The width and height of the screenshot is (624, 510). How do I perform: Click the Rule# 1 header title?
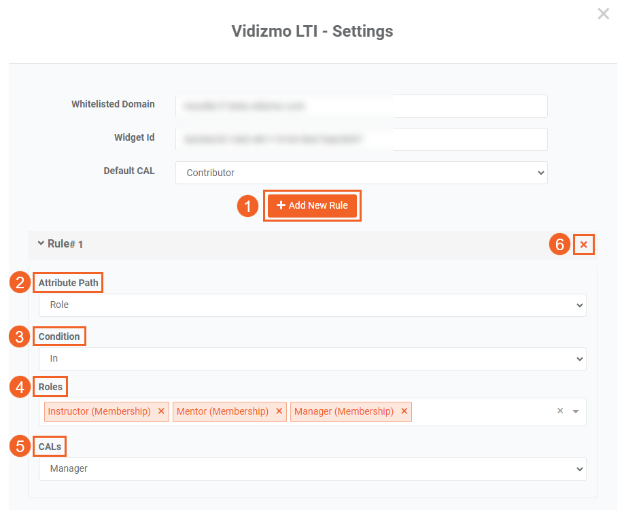[65, 243]
